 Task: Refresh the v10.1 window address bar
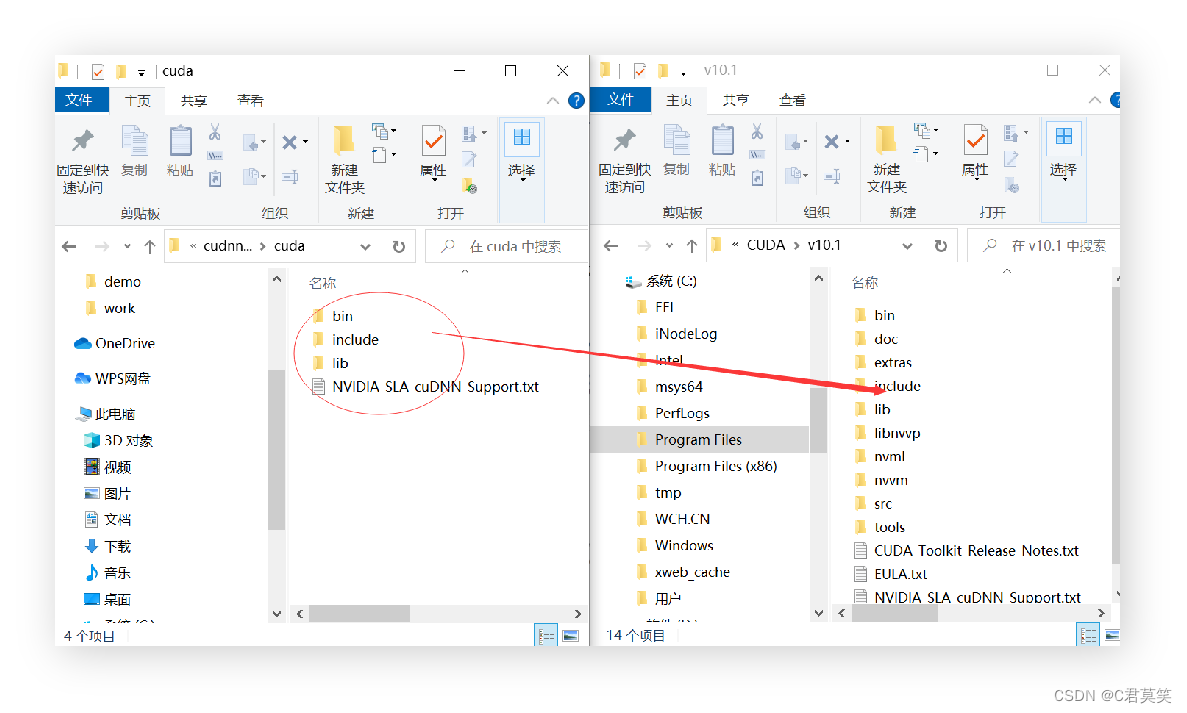(x=940, y=245)
